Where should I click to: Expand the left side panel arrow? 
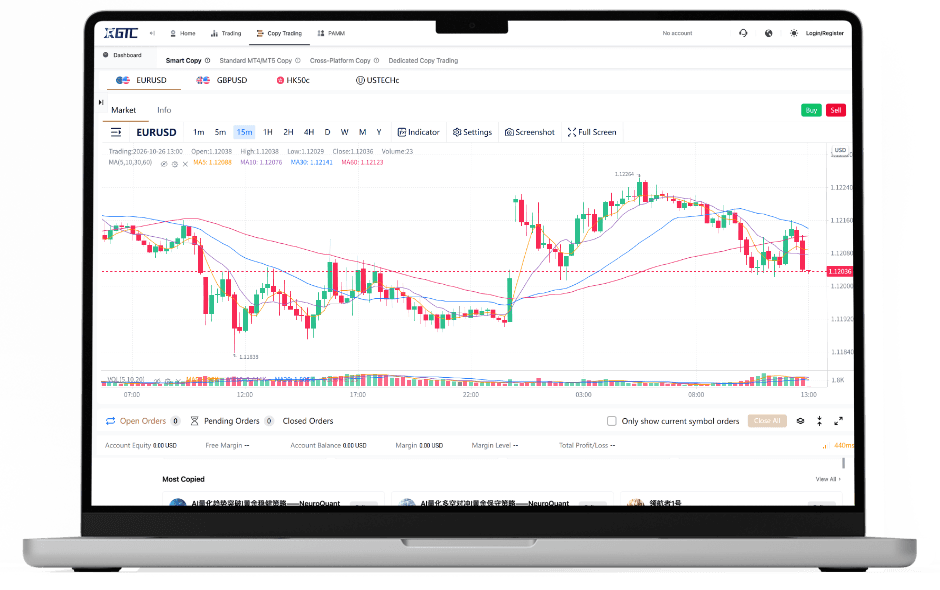tap(101, 103)
